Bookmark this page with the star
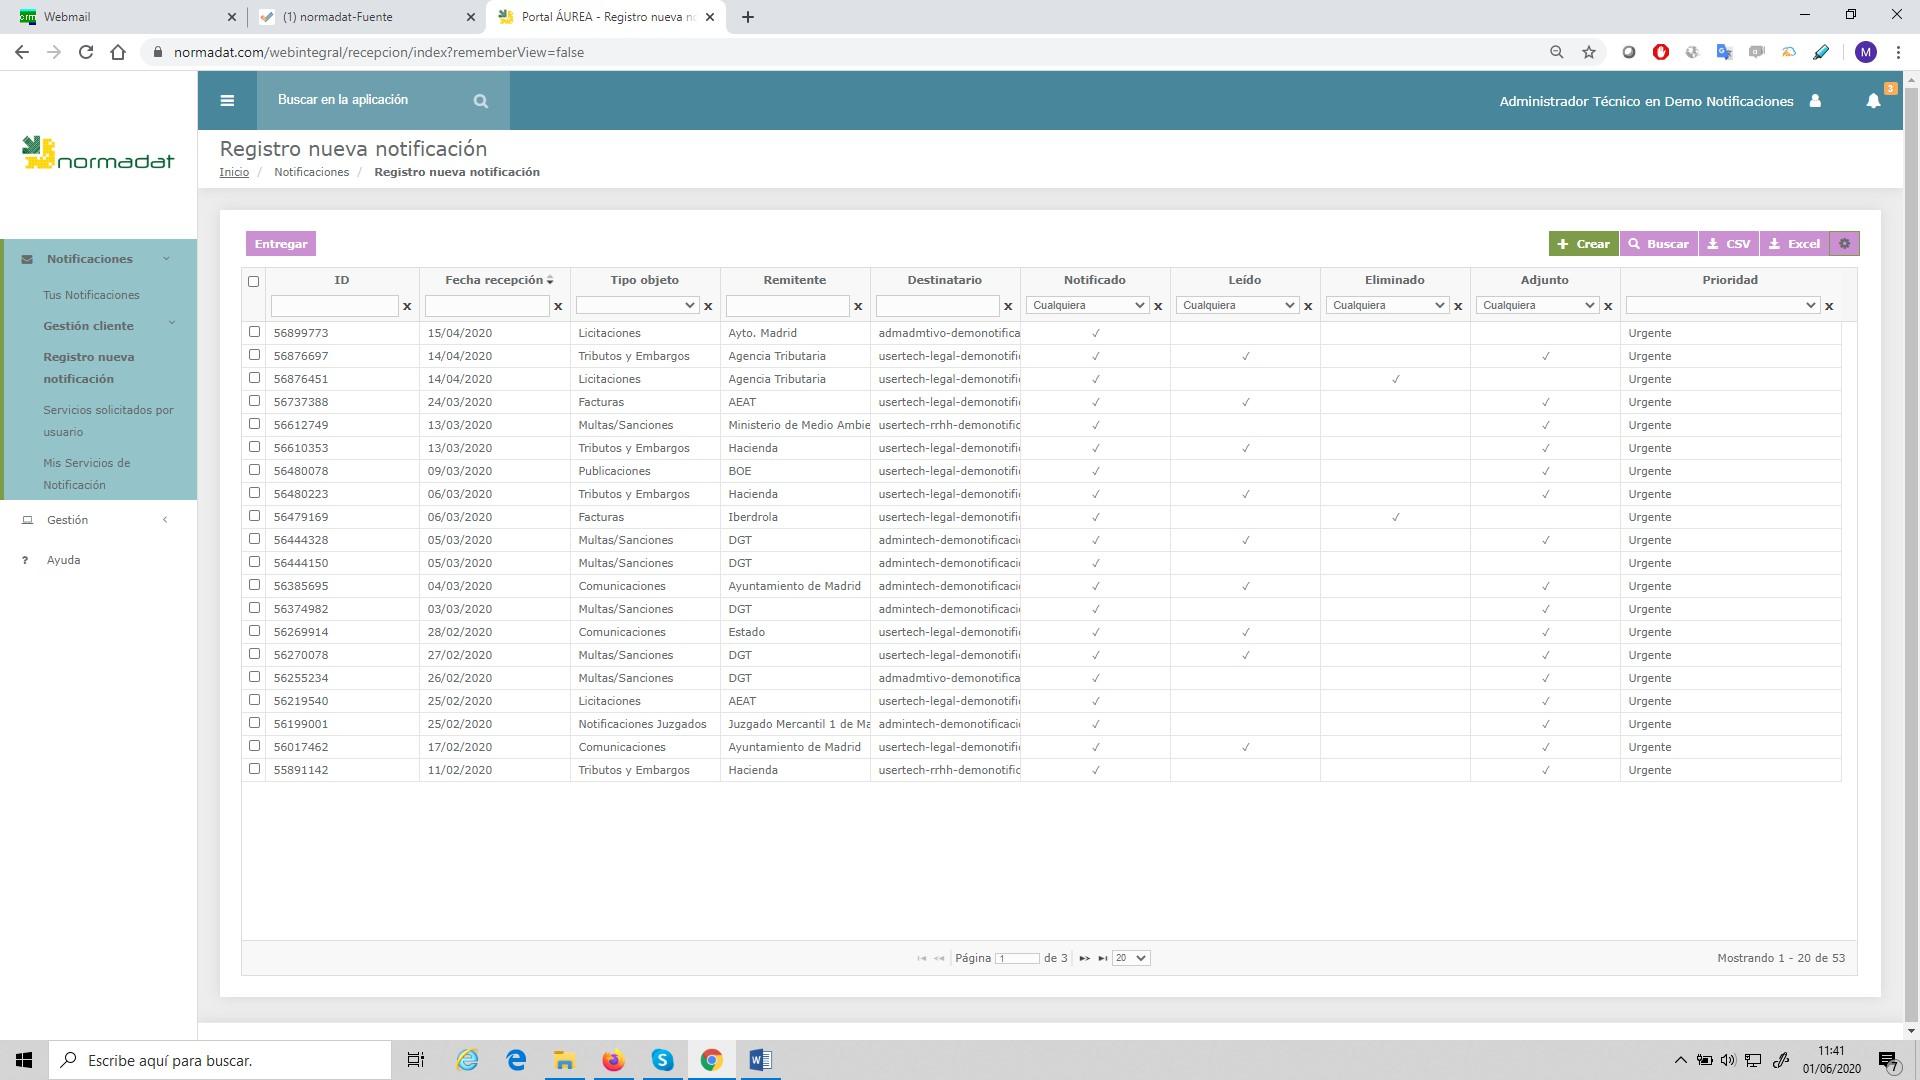The image size is (1920, 1080). (x=1589, y=52)
